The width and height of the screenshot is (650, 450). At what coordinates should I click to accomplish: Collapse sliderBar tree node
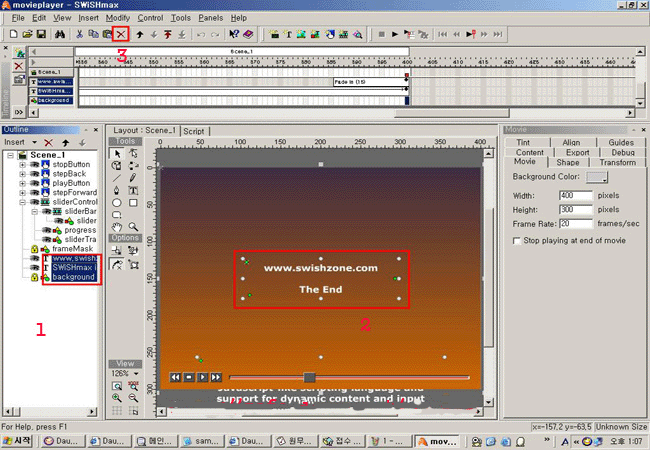(35, 211)
